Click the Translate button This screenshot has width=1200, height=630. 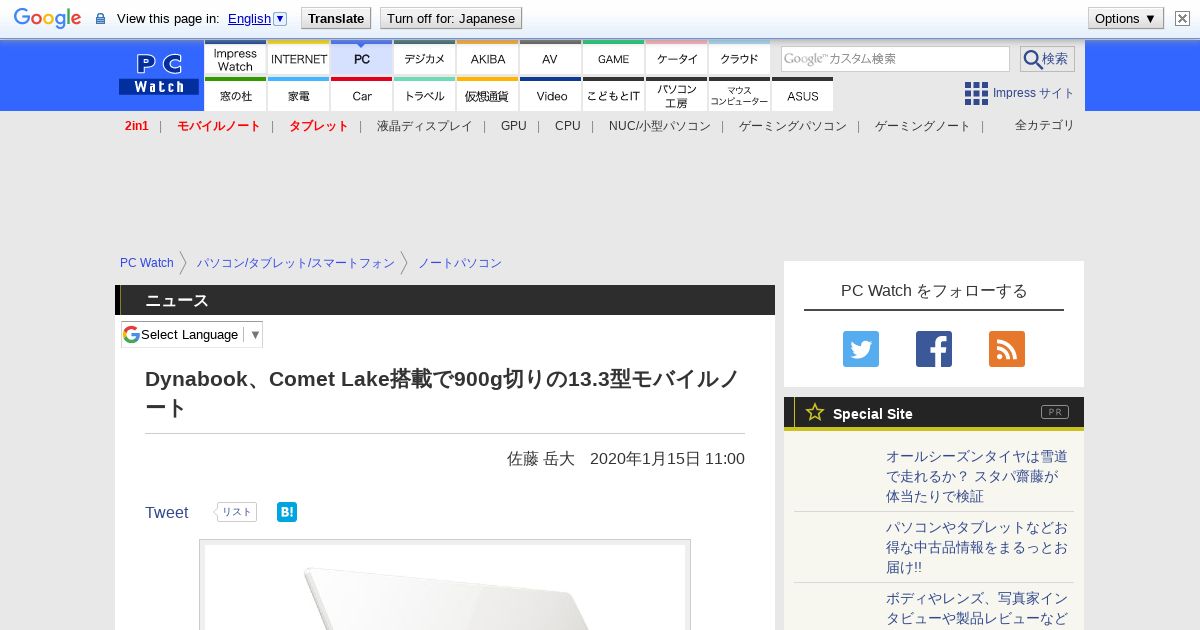point(336,18)
